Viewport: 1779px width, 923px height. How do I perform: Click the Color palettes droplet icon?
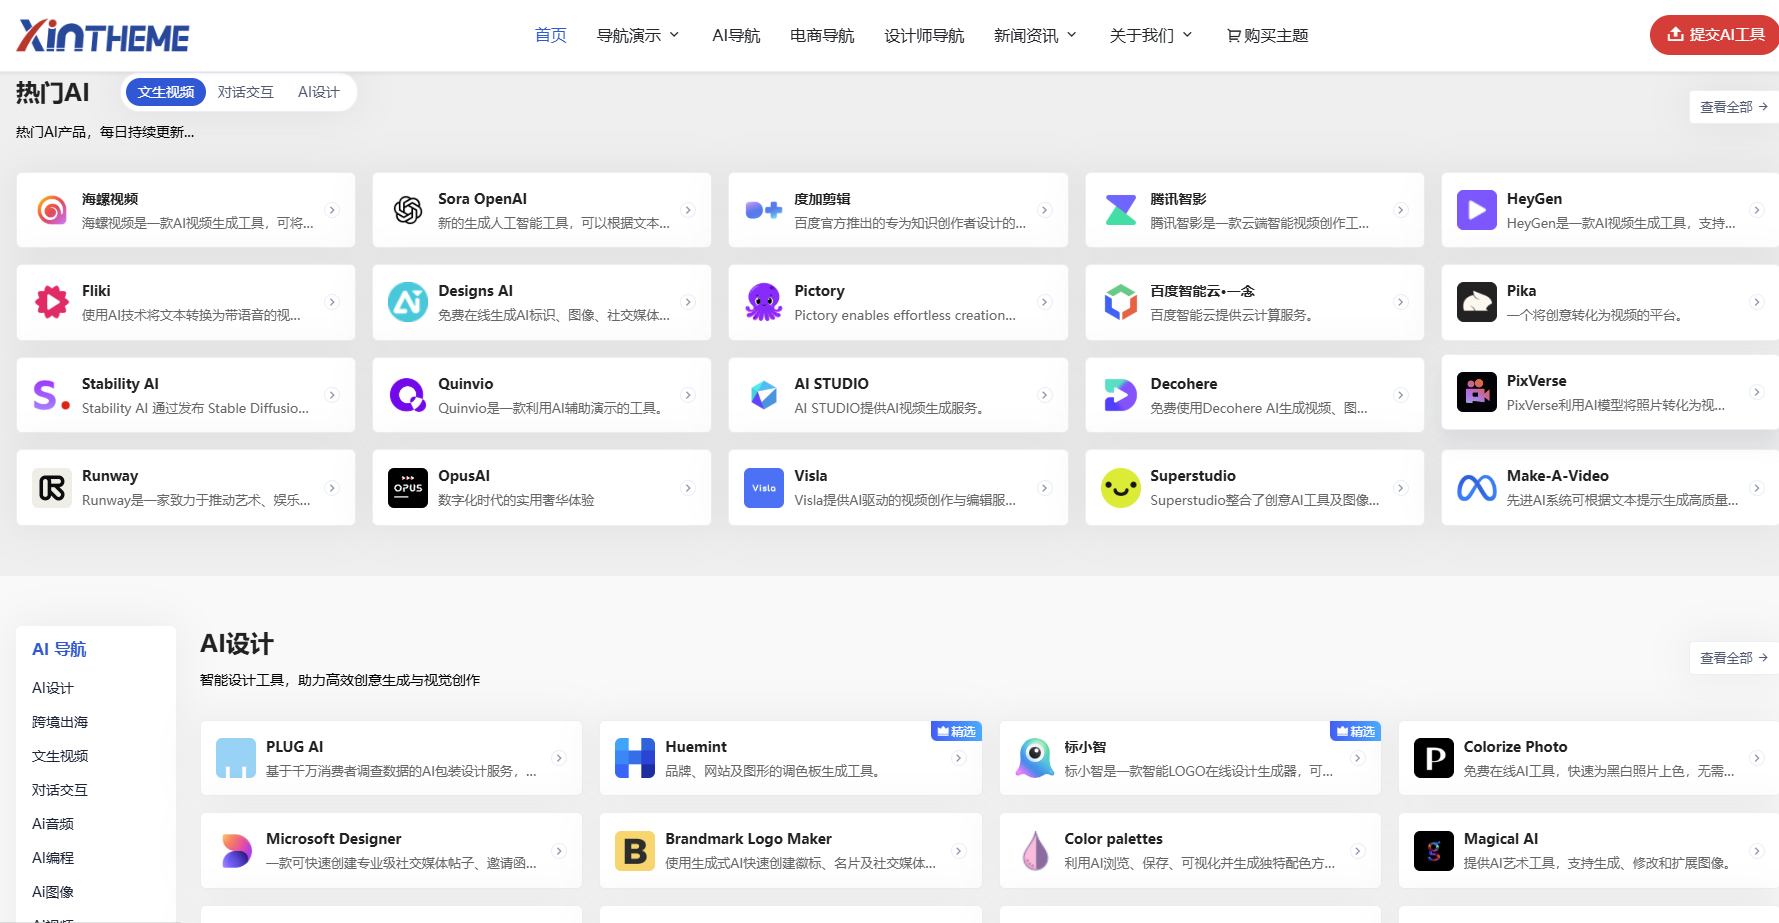click(x=1035, y=851)
